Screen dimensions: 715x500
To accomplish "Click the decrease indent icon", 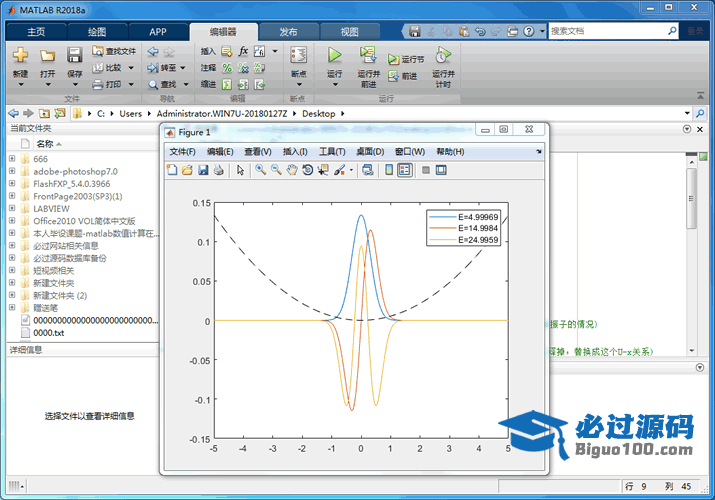I will point(259,84).
